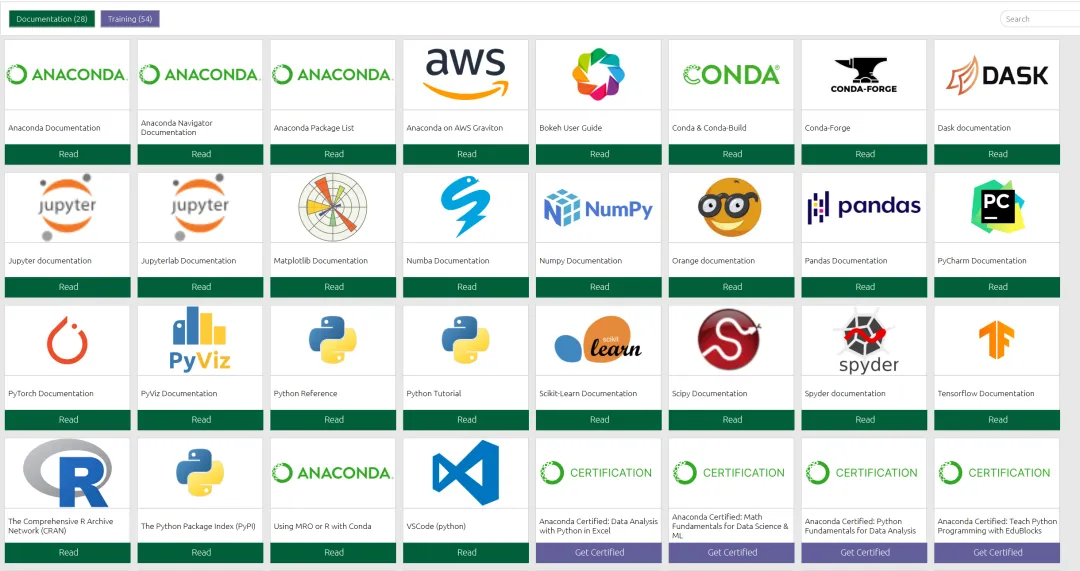This screenshot has height=571, width=1080.
Task: Click the Conda-Forge anvil logo
Action: point(864,74)
